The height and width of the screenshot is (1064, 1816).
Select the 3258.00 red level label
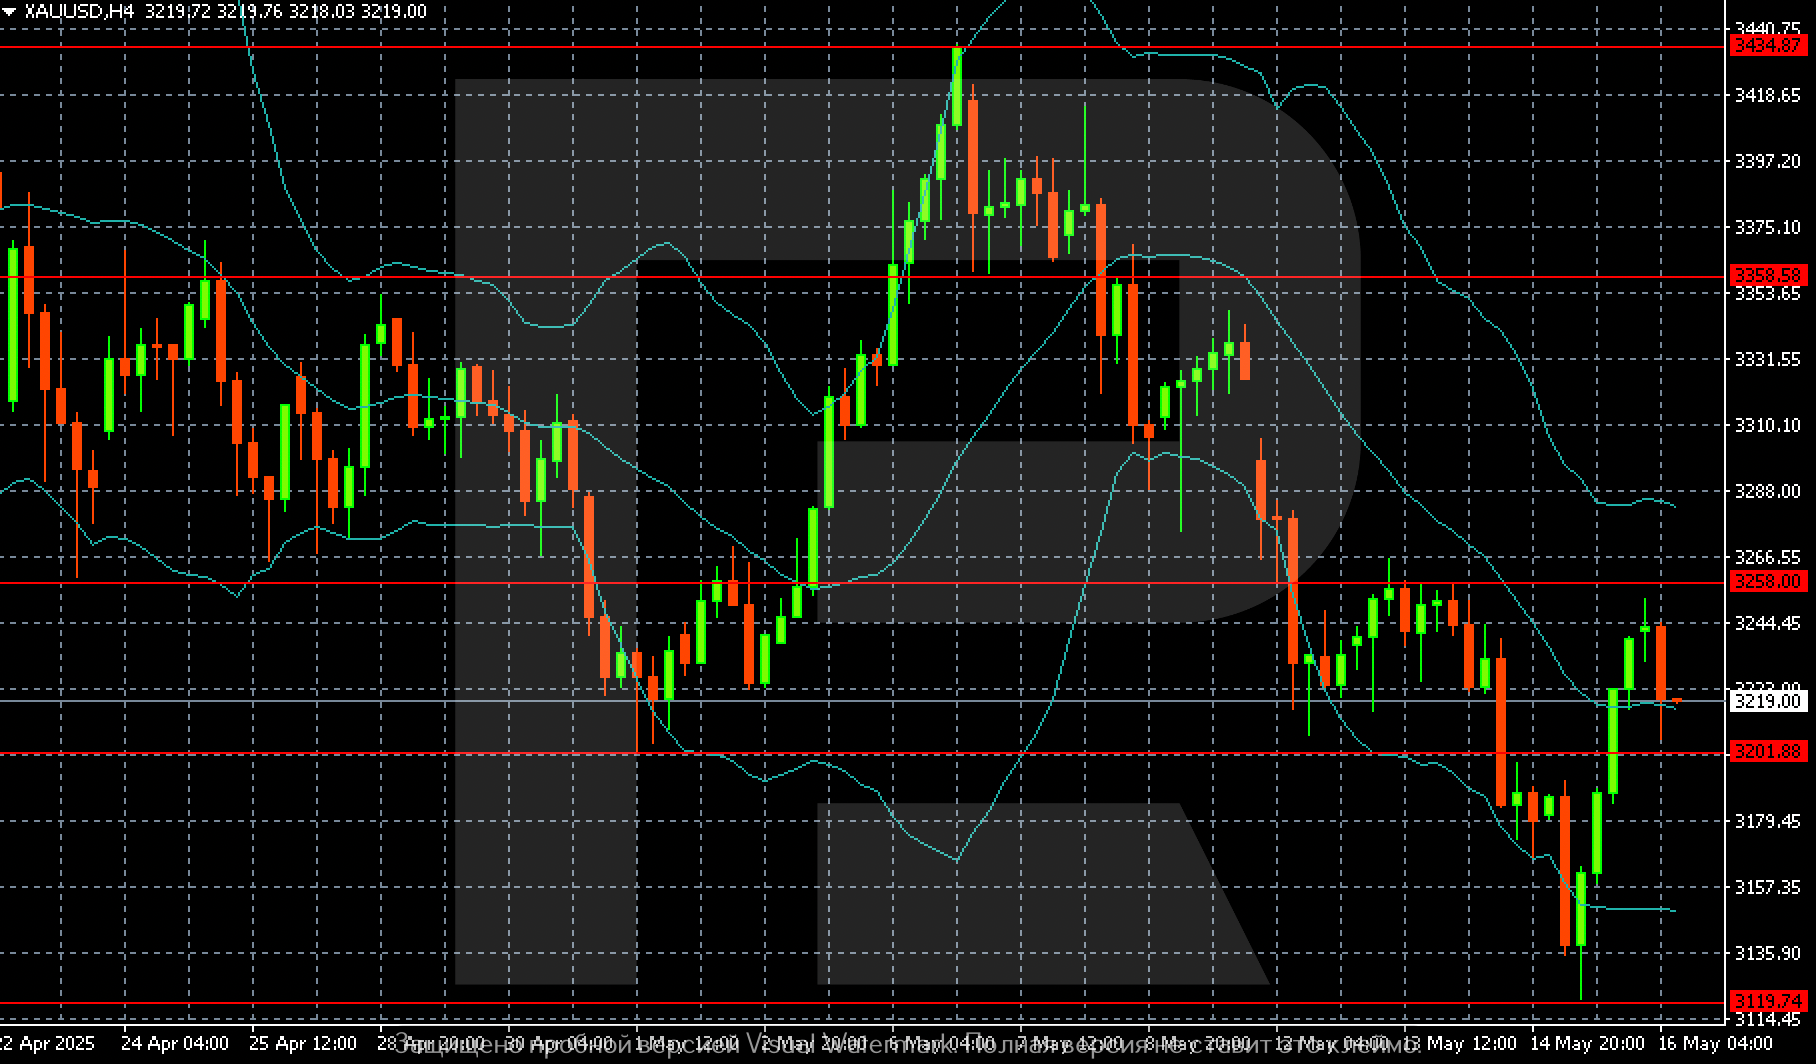click(1768, 581)
